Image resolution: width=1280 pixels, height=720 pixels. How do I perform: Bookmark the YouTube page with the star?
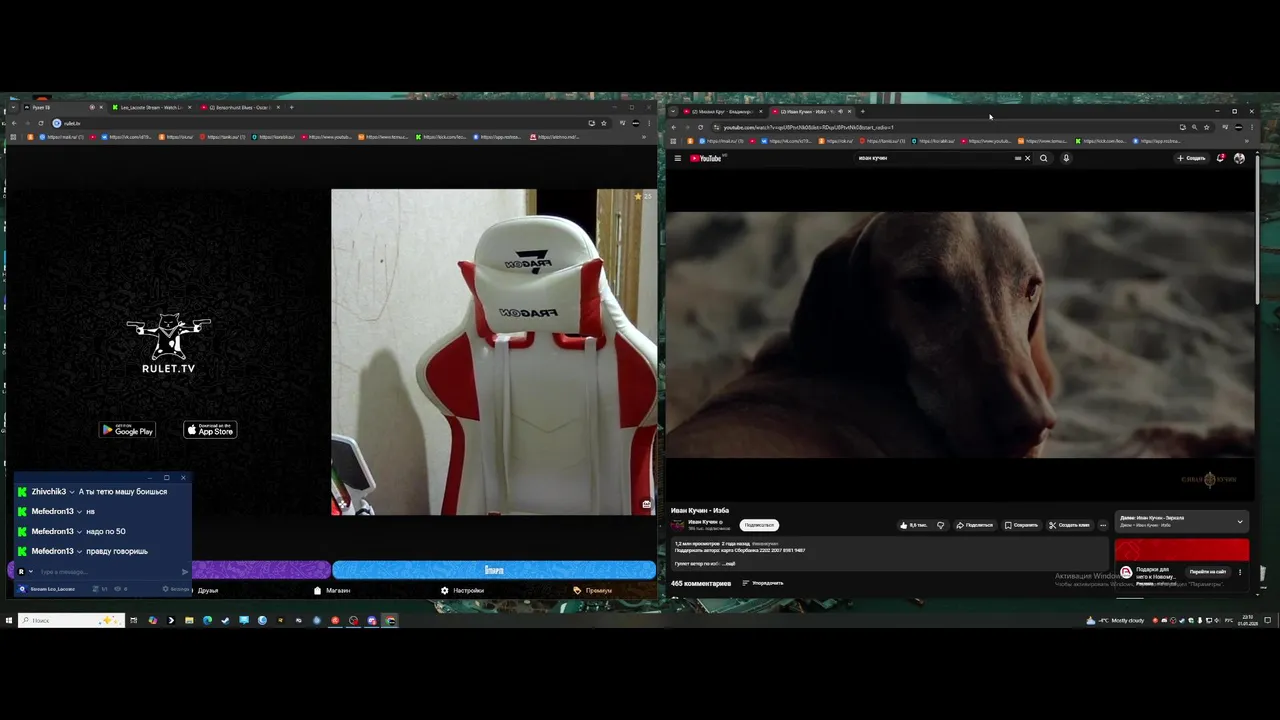click(x=1206, y=127)
